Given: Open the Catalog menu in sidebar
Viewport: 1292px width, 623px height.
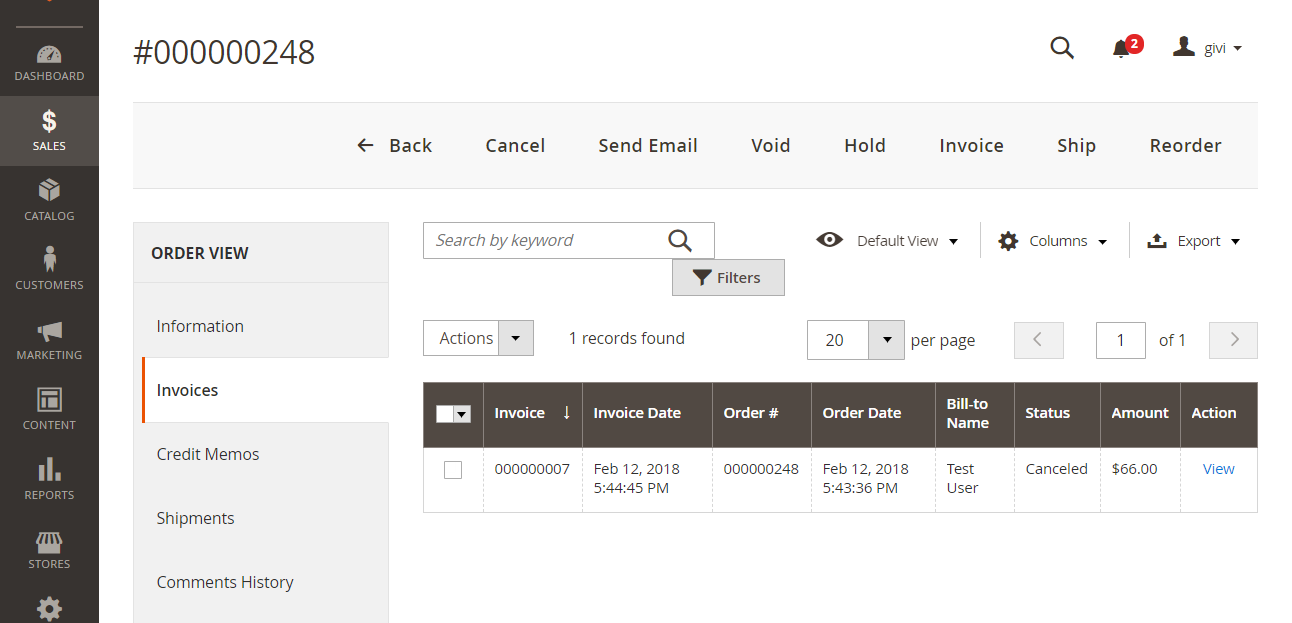Looking at the screenshot, I should (49, 200).
